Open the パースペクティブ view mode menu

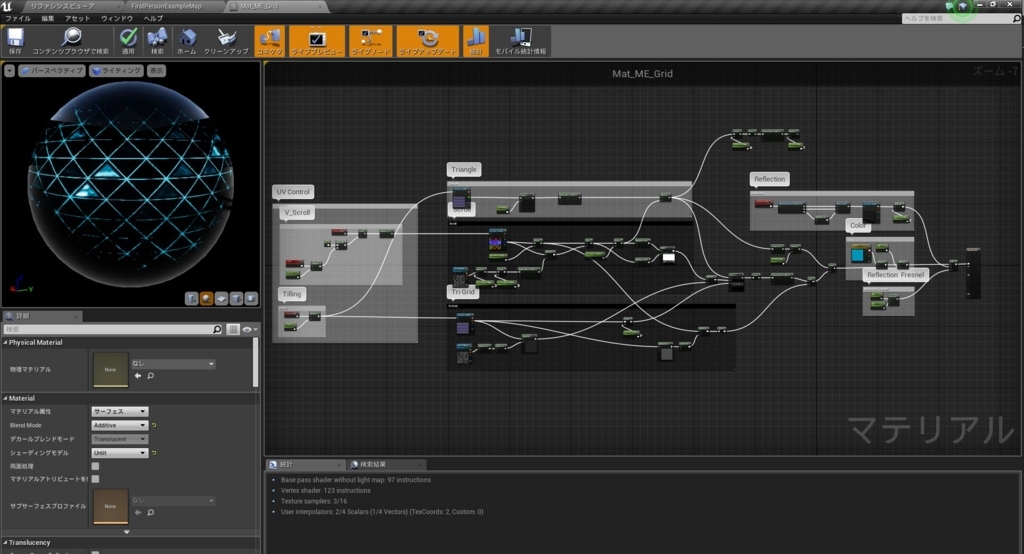(x=52, y=71)
